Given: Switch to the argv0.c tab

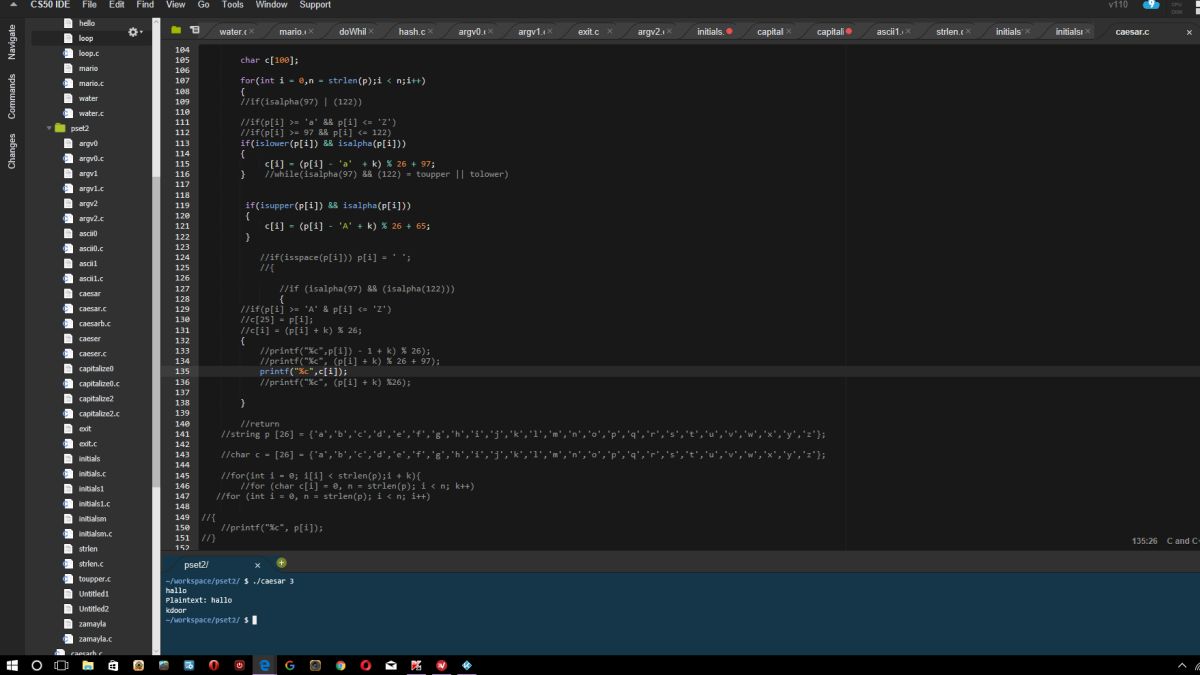Looking at the screenshot, I should (470, 32).
